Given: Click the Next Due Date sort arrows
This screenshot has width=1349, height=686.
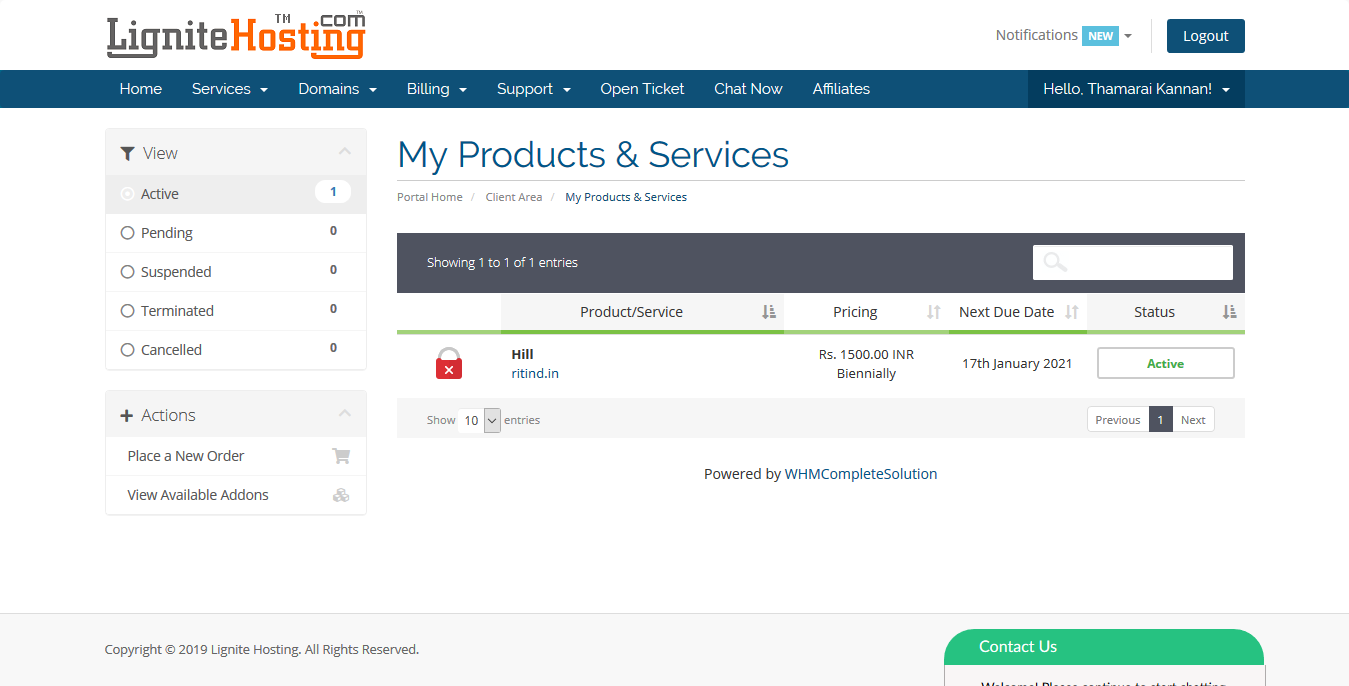Looking at the screenshot, I should (1072, 312).
